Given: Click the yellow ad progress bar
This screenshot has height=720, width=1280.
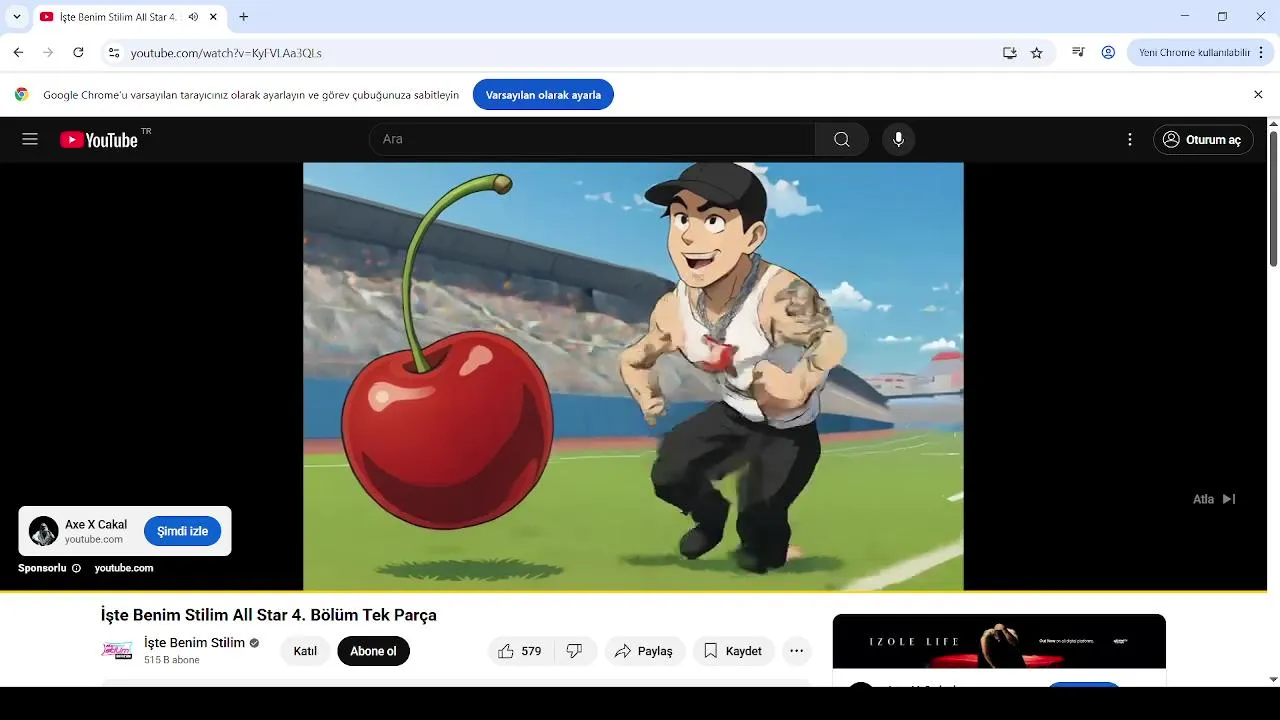Looking at the screenshot, I should point(633,591).
